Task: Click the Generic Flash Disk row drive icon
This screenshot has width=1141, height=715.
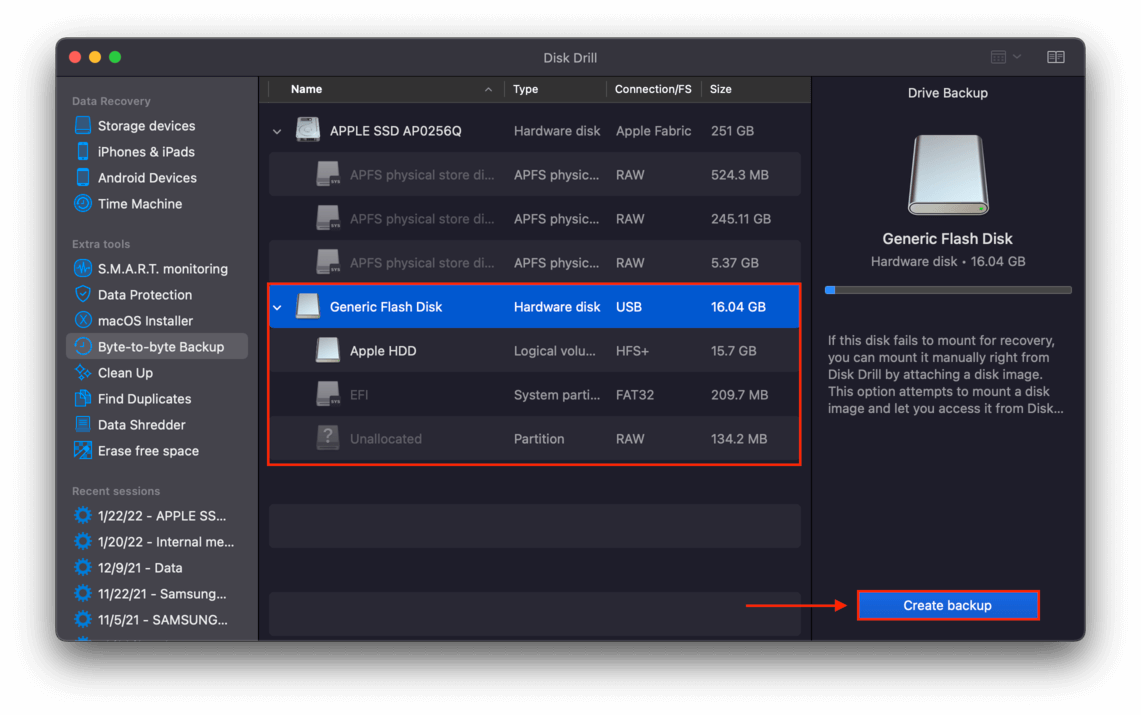Action: (x=308, y=306)
